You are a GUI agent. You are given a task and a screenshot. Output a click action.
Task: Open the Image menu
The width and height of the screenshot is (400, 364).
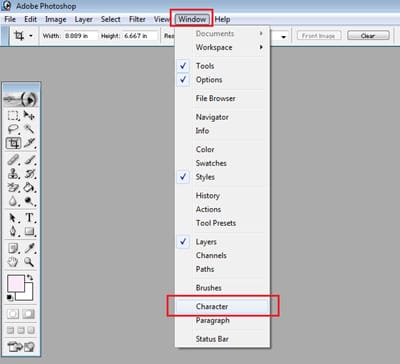tap(56, 19)
